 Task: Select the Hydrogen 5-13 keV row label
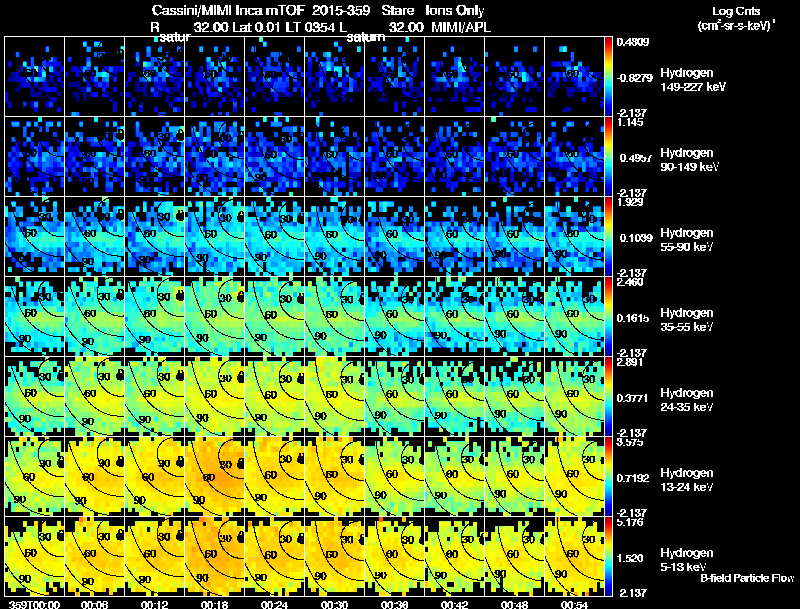687,560
